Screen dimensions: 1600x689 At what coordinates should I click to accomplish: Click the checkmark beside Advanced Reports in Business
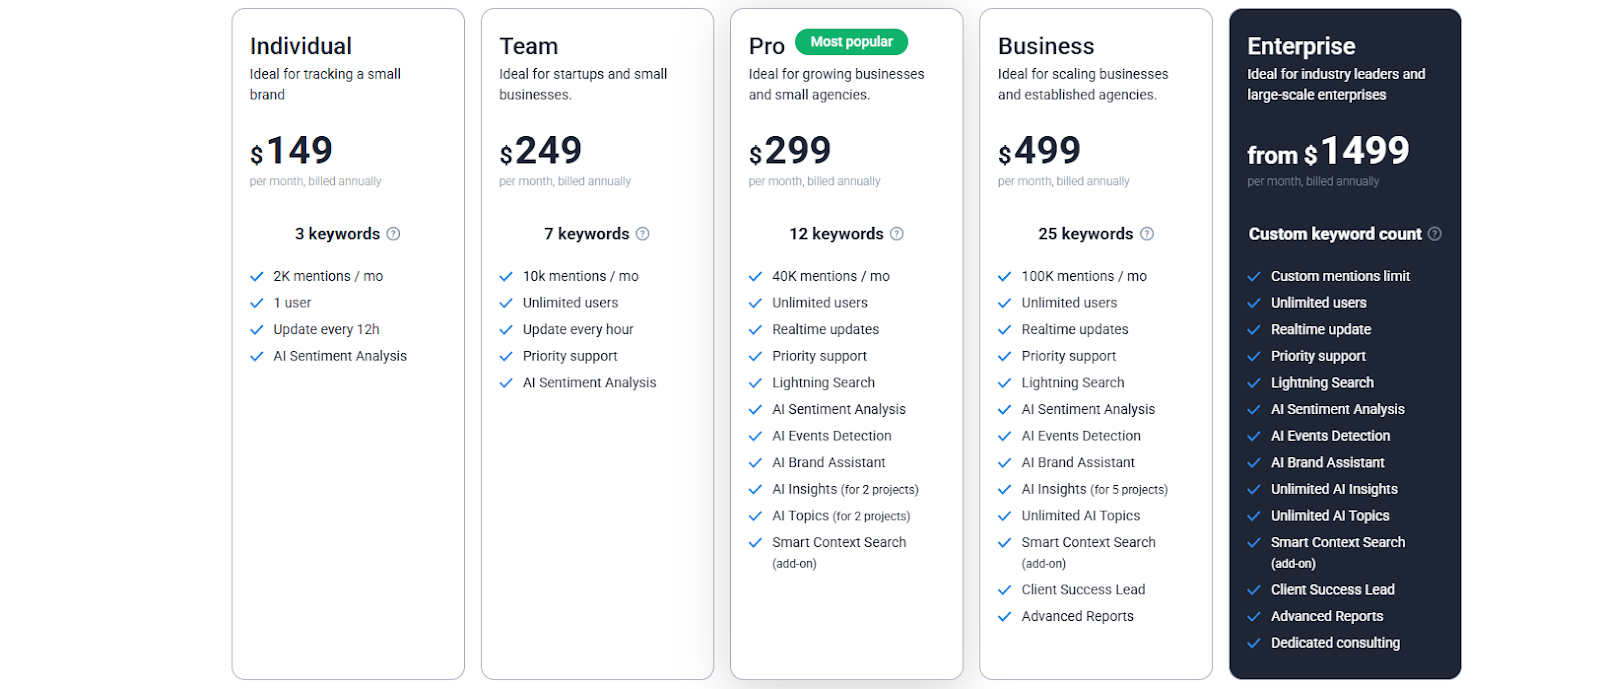click(x=1005, y=617)
